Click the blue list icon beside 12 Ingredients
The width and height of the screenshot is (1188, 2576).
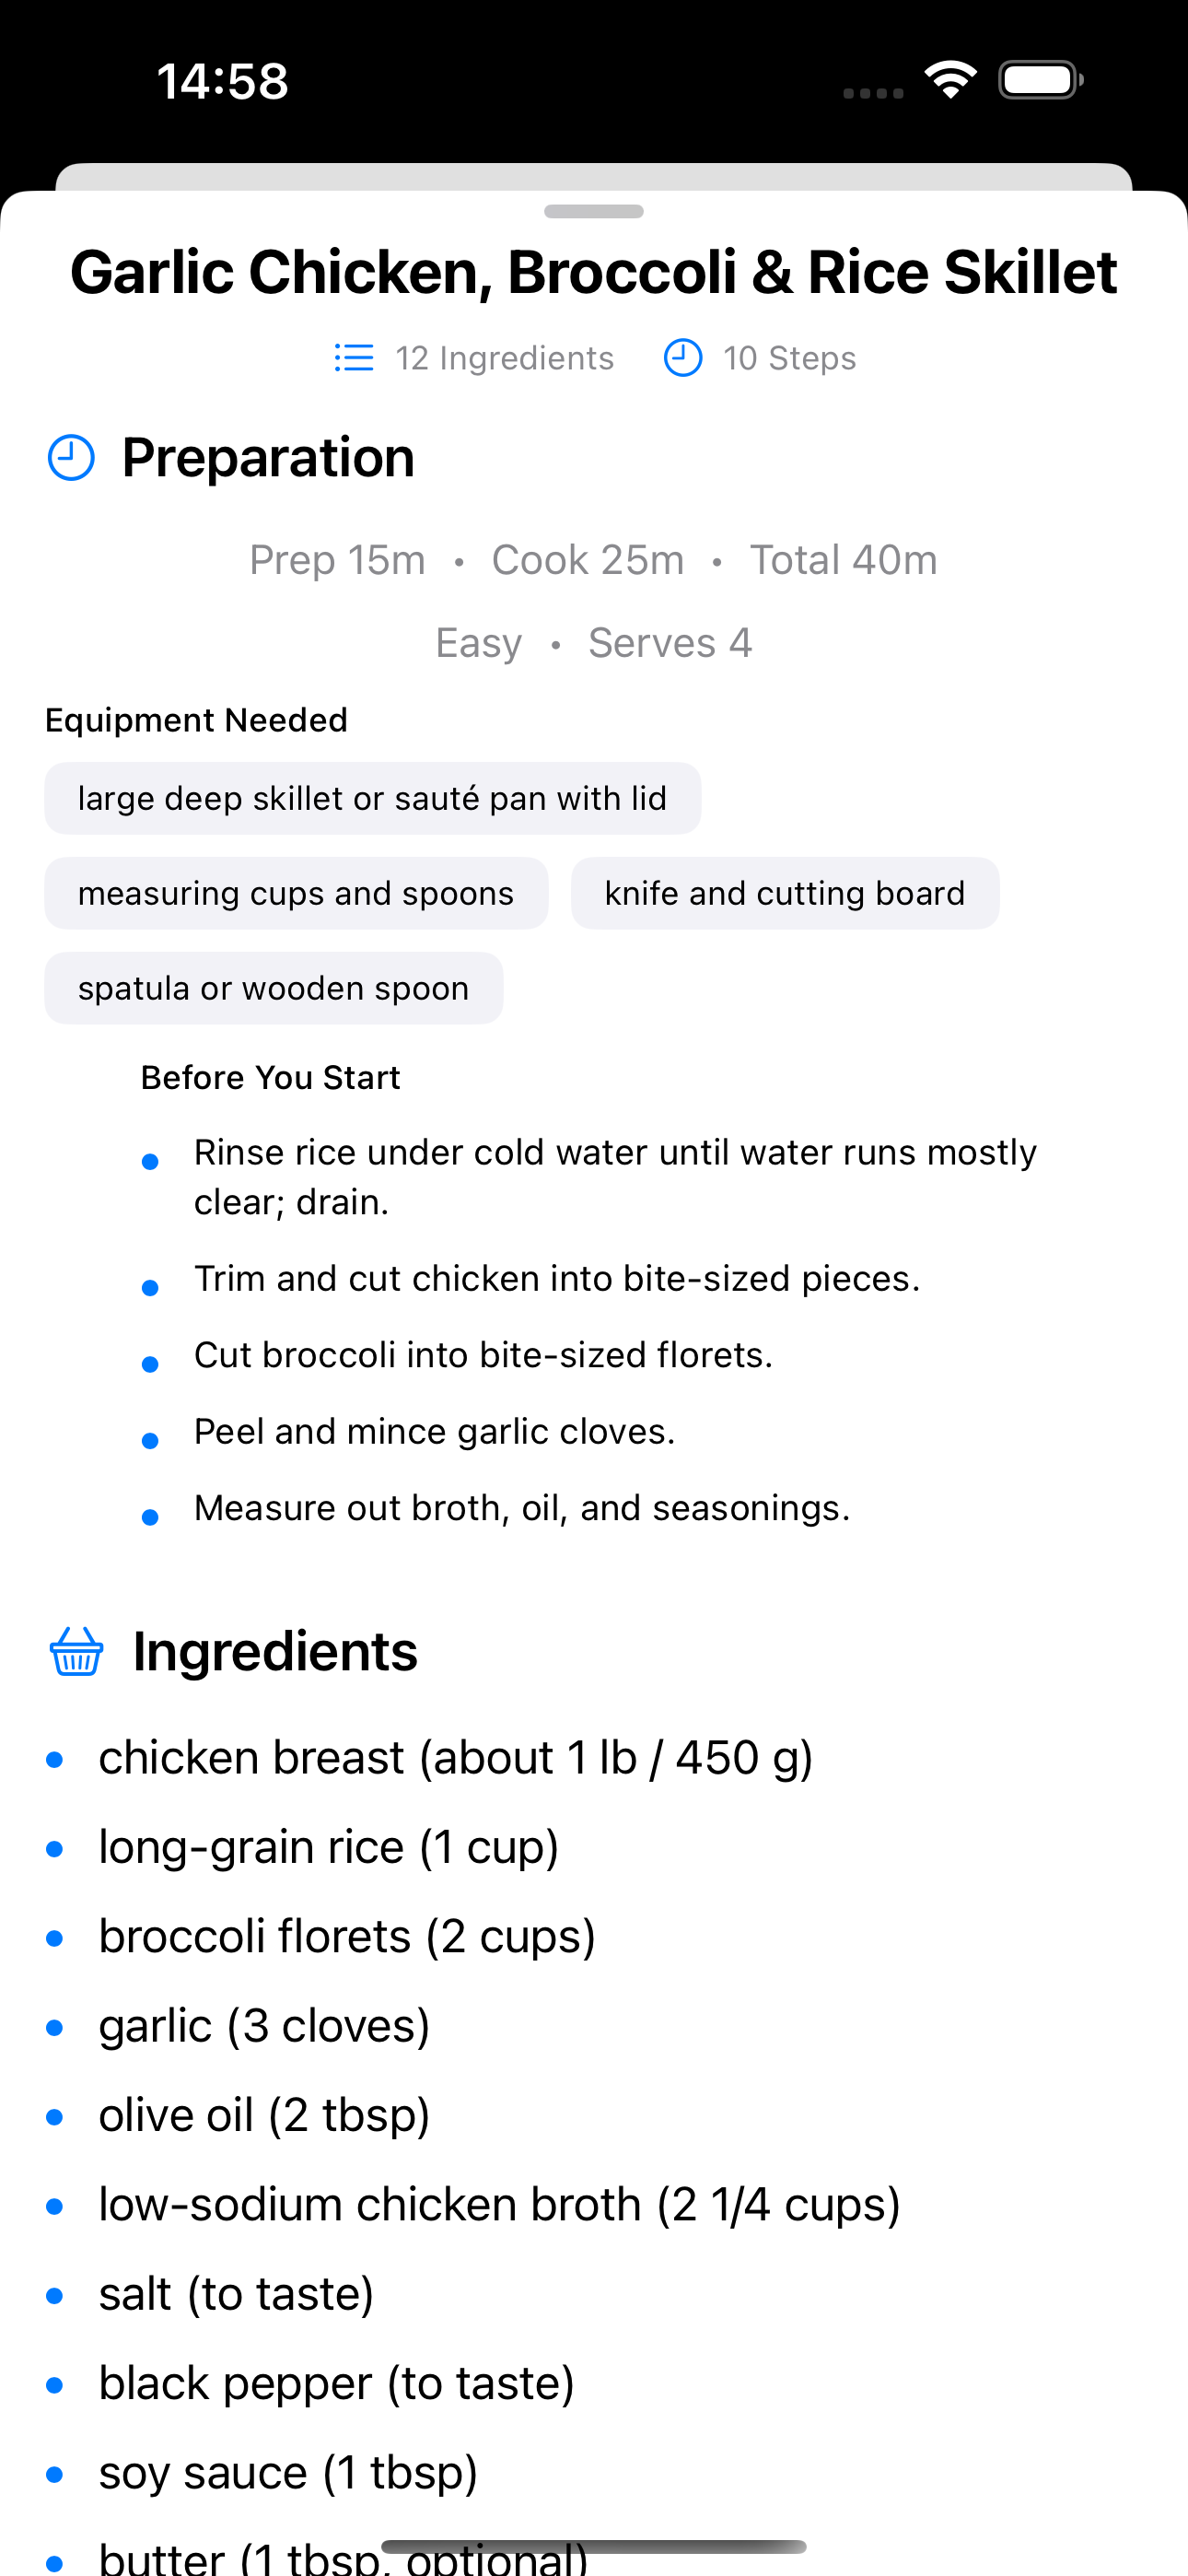pos(354,357)
